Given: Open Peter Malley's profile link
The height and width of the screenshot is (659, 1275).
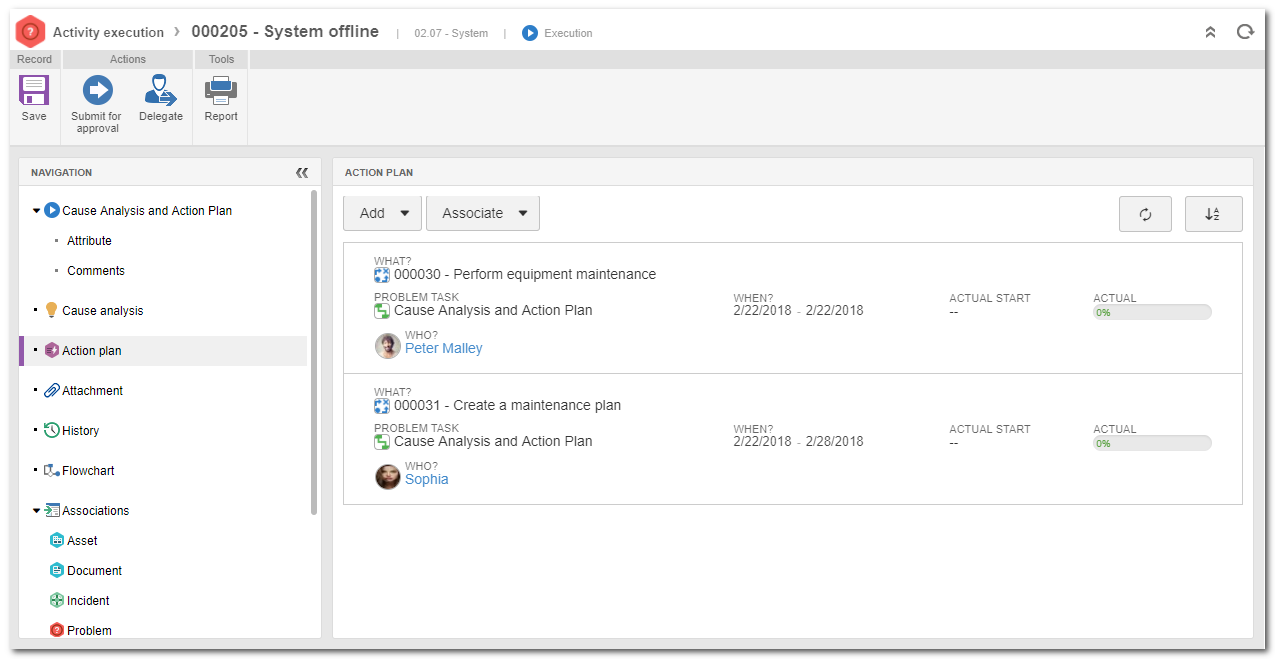Looking at the screenshot, I should coord(443,349).
